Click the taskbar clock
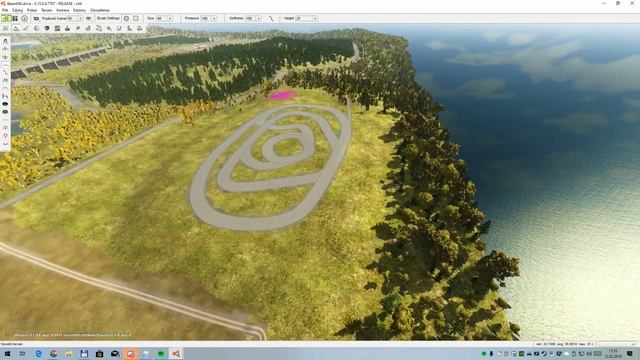The image size is (640, 360). click(x=613, y=353)
